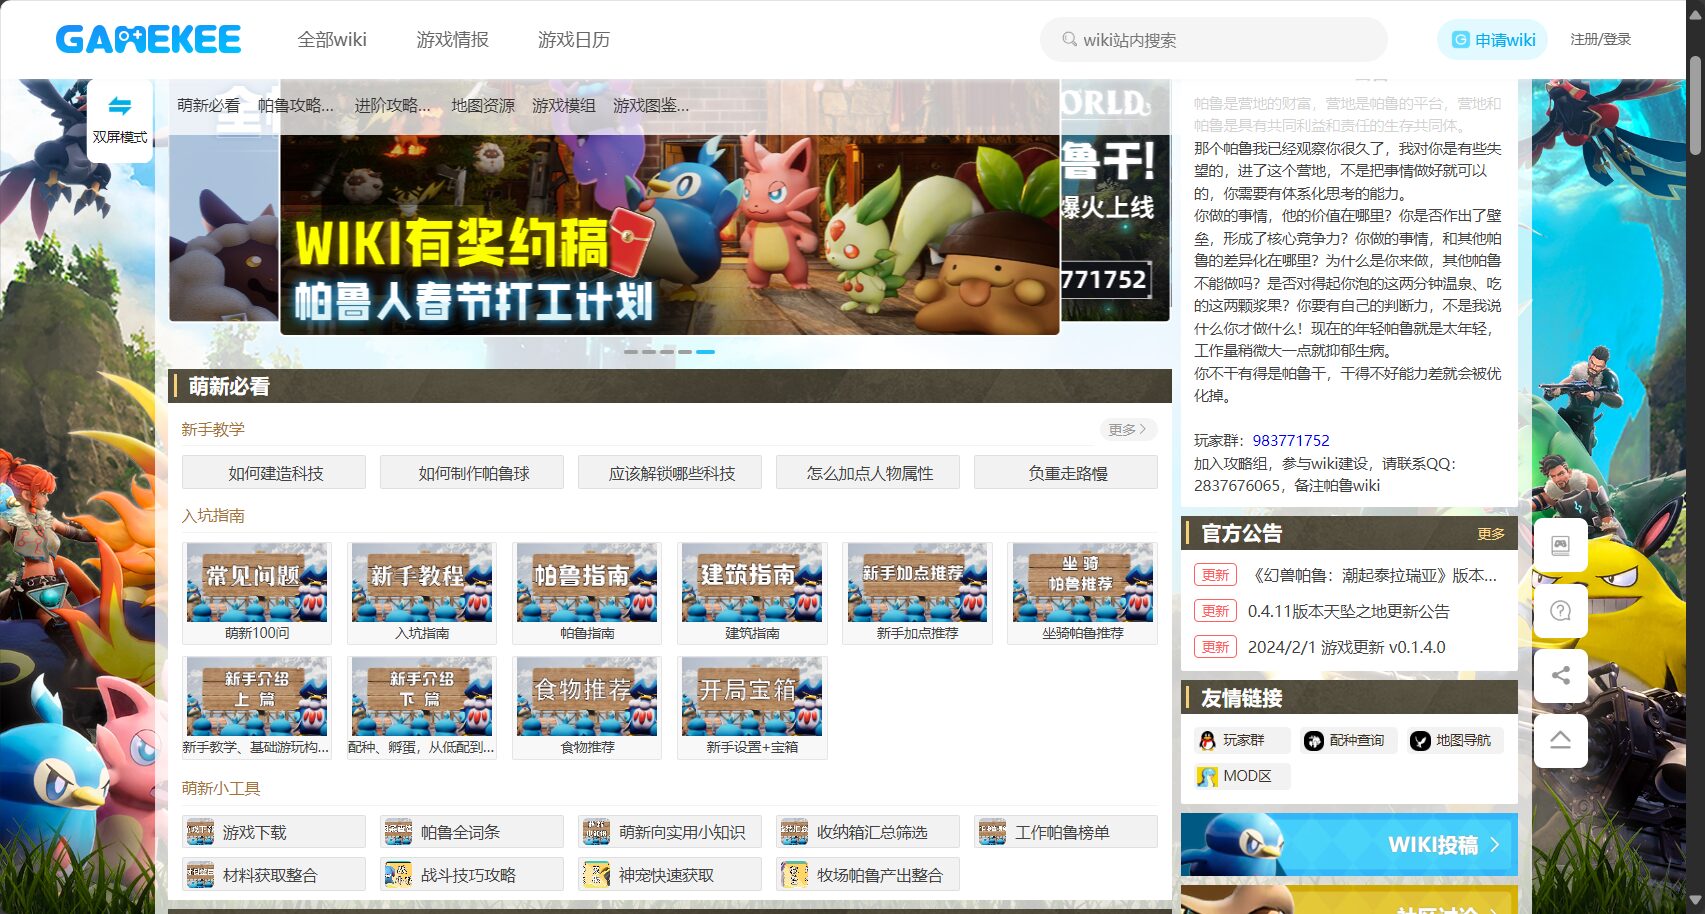Click the back-to-top arrow icon

click(x=1560, y=741)
